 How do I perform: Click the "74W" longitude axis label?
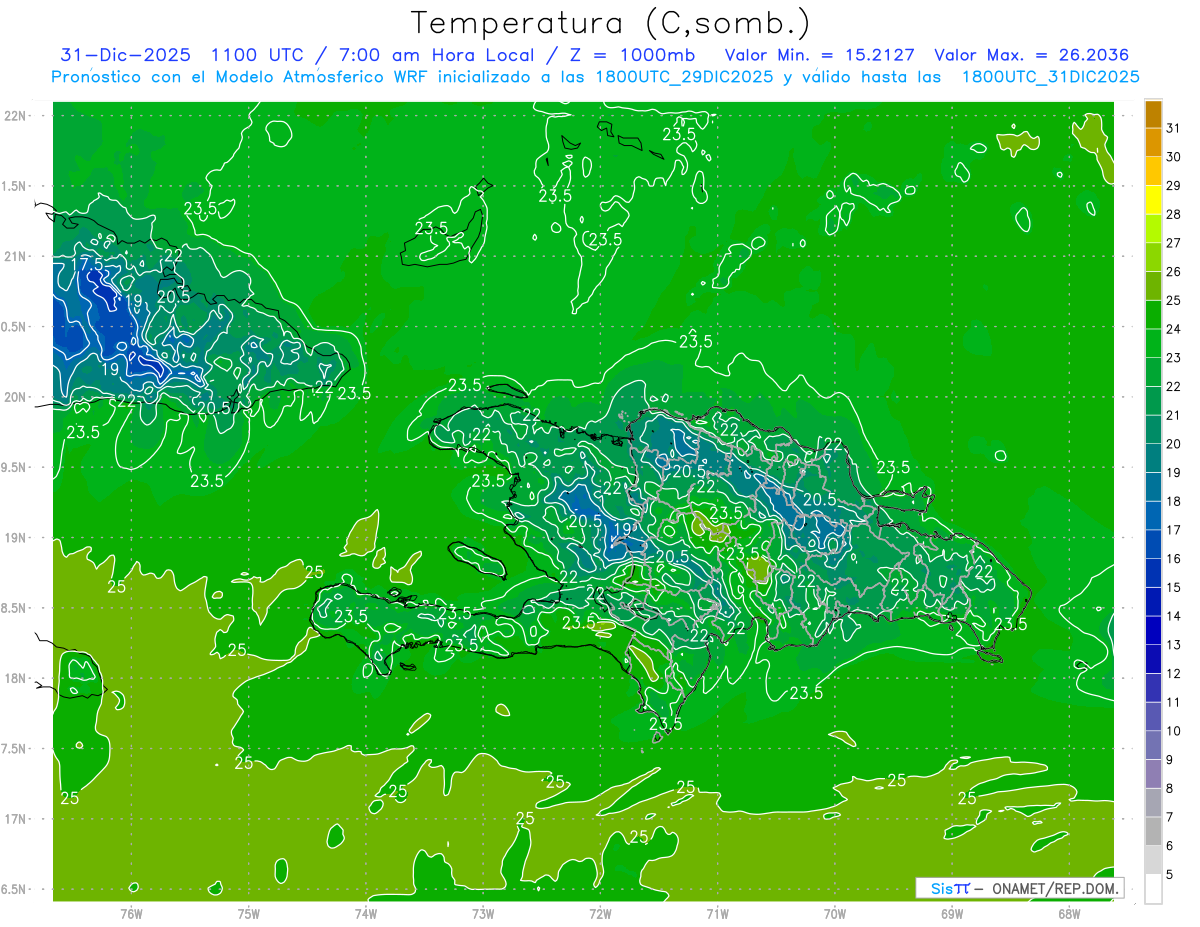pos(366,914)
